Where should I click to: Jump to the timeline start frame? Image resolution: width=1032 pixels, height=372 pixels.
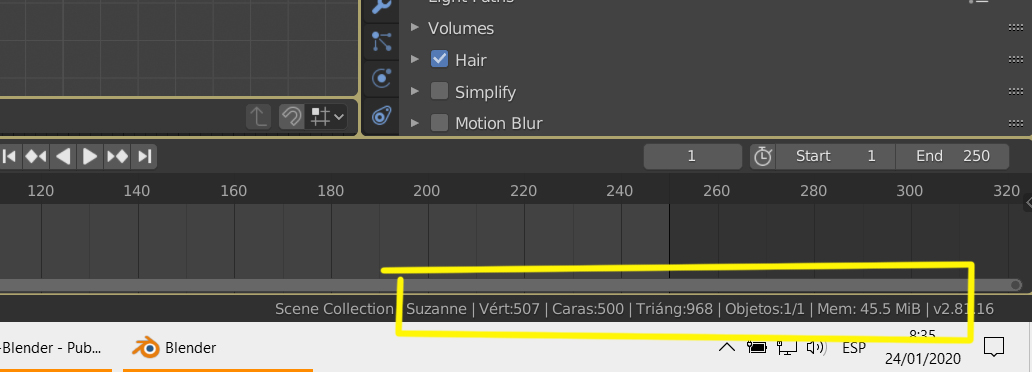tap(9, 157)
